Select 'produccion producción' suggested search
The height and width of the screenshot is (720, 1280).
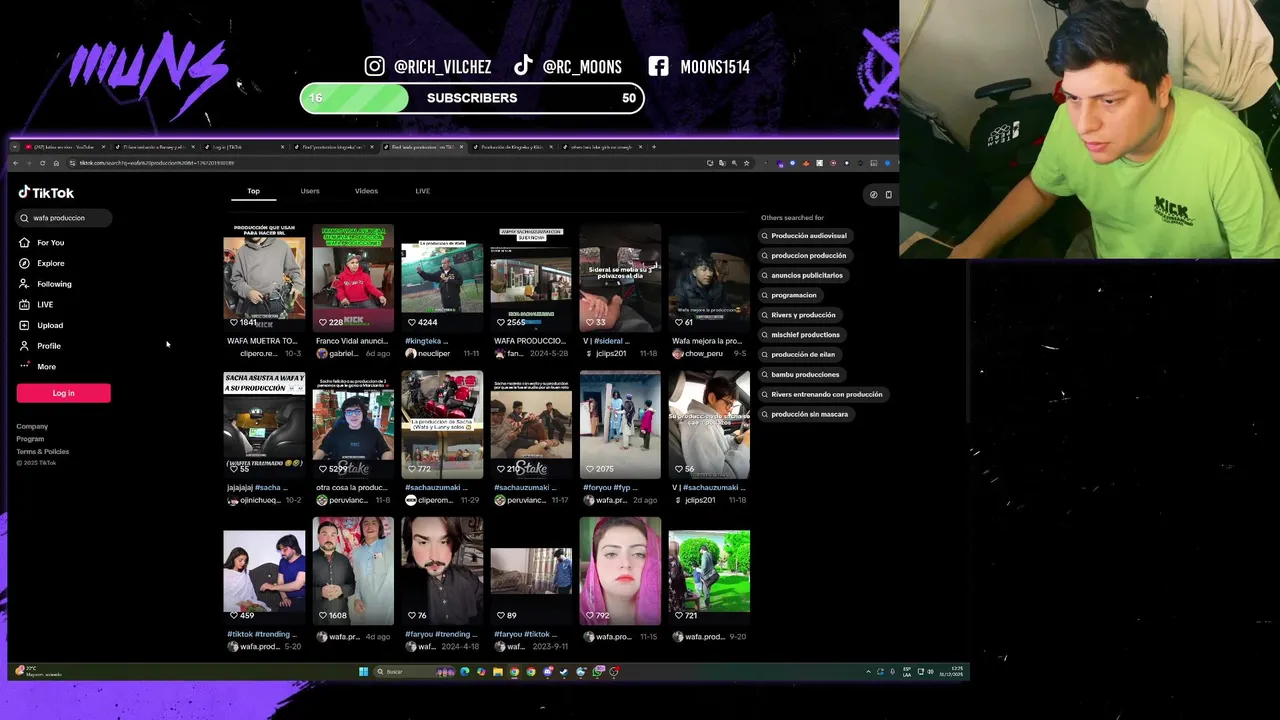[804, 255]
